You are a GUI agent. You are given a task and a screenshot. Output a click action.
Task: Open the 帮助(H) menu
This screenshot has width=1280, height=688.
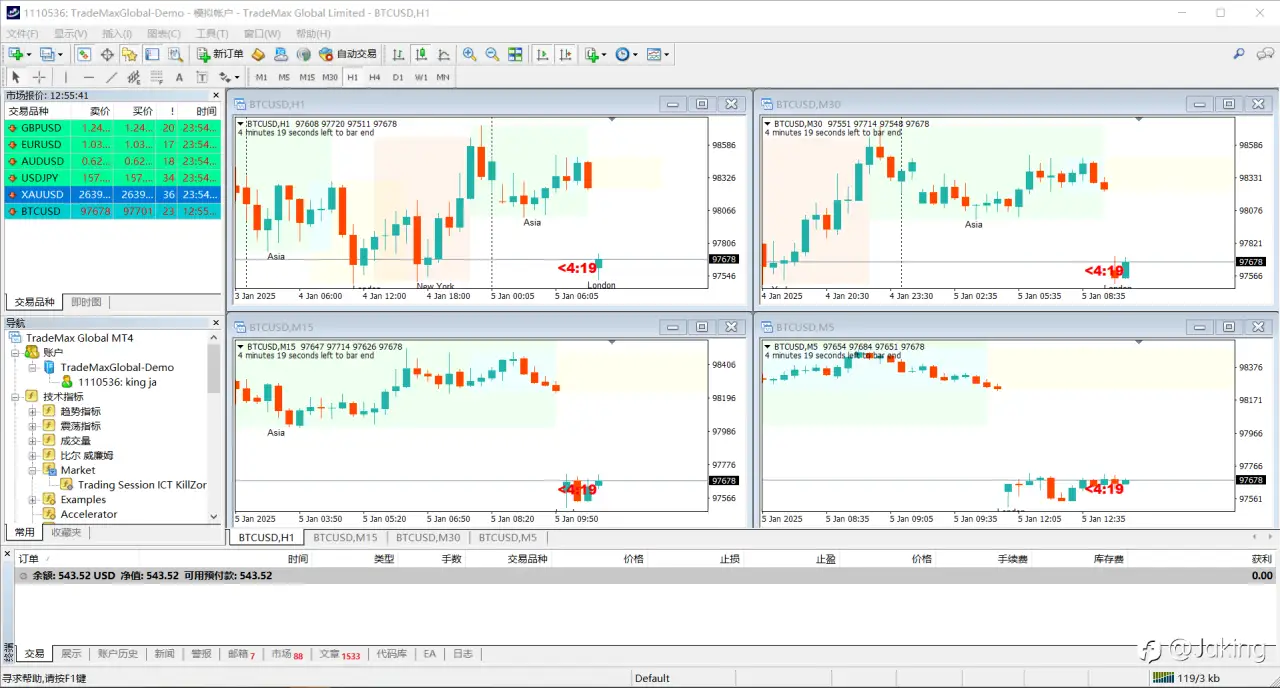313,34
